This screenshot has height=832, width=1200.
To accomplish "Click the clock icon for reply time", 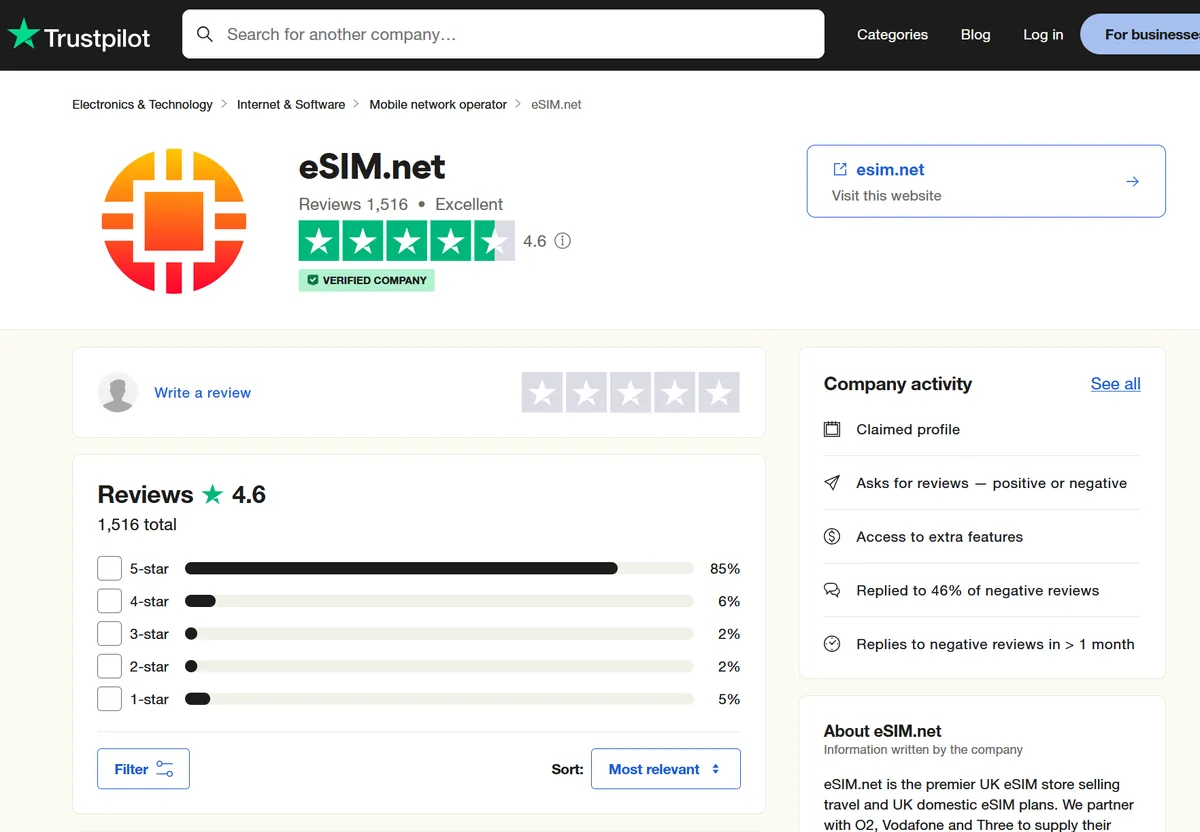I will (832, 644).
